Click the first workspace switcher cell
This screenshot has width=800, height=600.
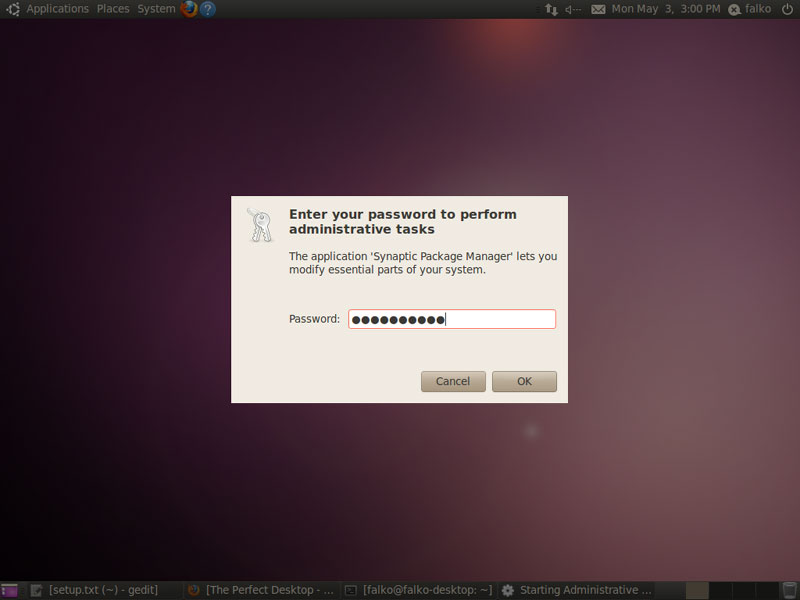[x=697, y=590]
